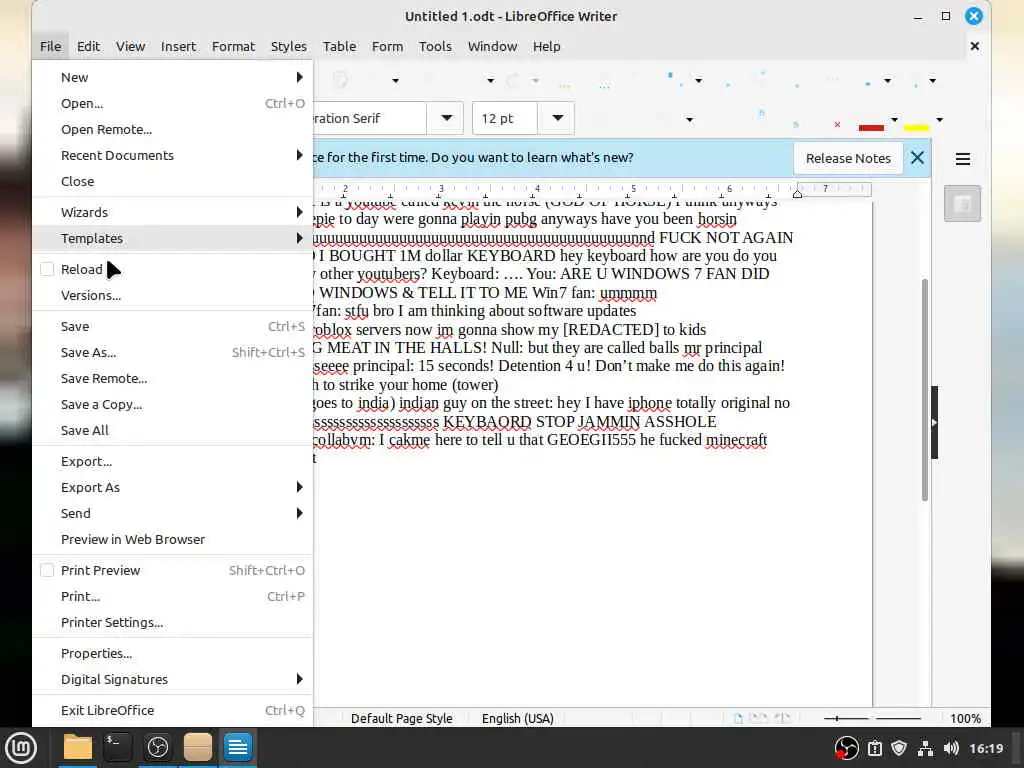The height and width of the screenshot is (768, 1024).
Task: Click Default Page Style in status bar
Action: [402, 718]
